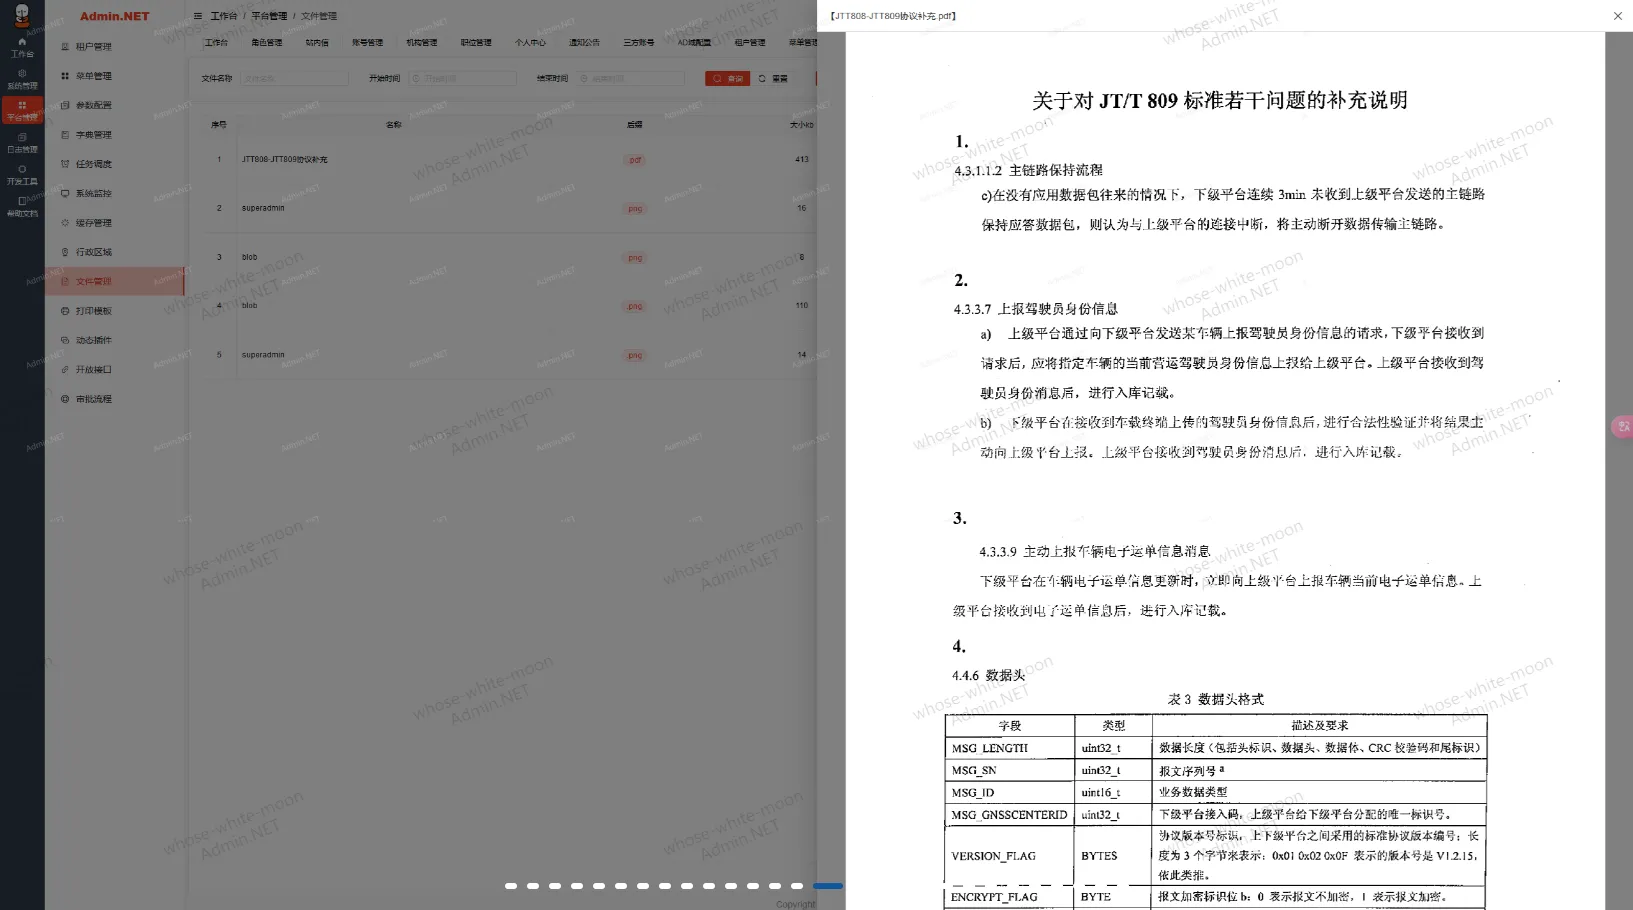This screenshot has width=1633, height=910.
Task: Click the .png suffix tag in row 4
Action: [x=635, y=306]
